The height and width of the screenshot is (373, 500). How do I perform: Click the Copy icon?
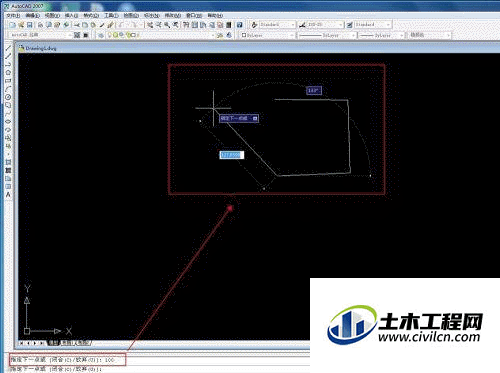(85, 25)
